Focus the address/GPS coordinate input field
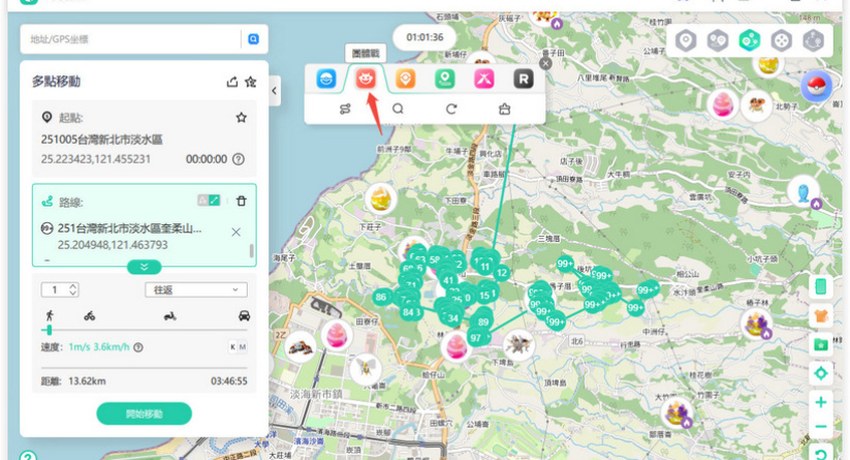Image resolution: width=850 pixels, height=460 pixels. point(132,39)
